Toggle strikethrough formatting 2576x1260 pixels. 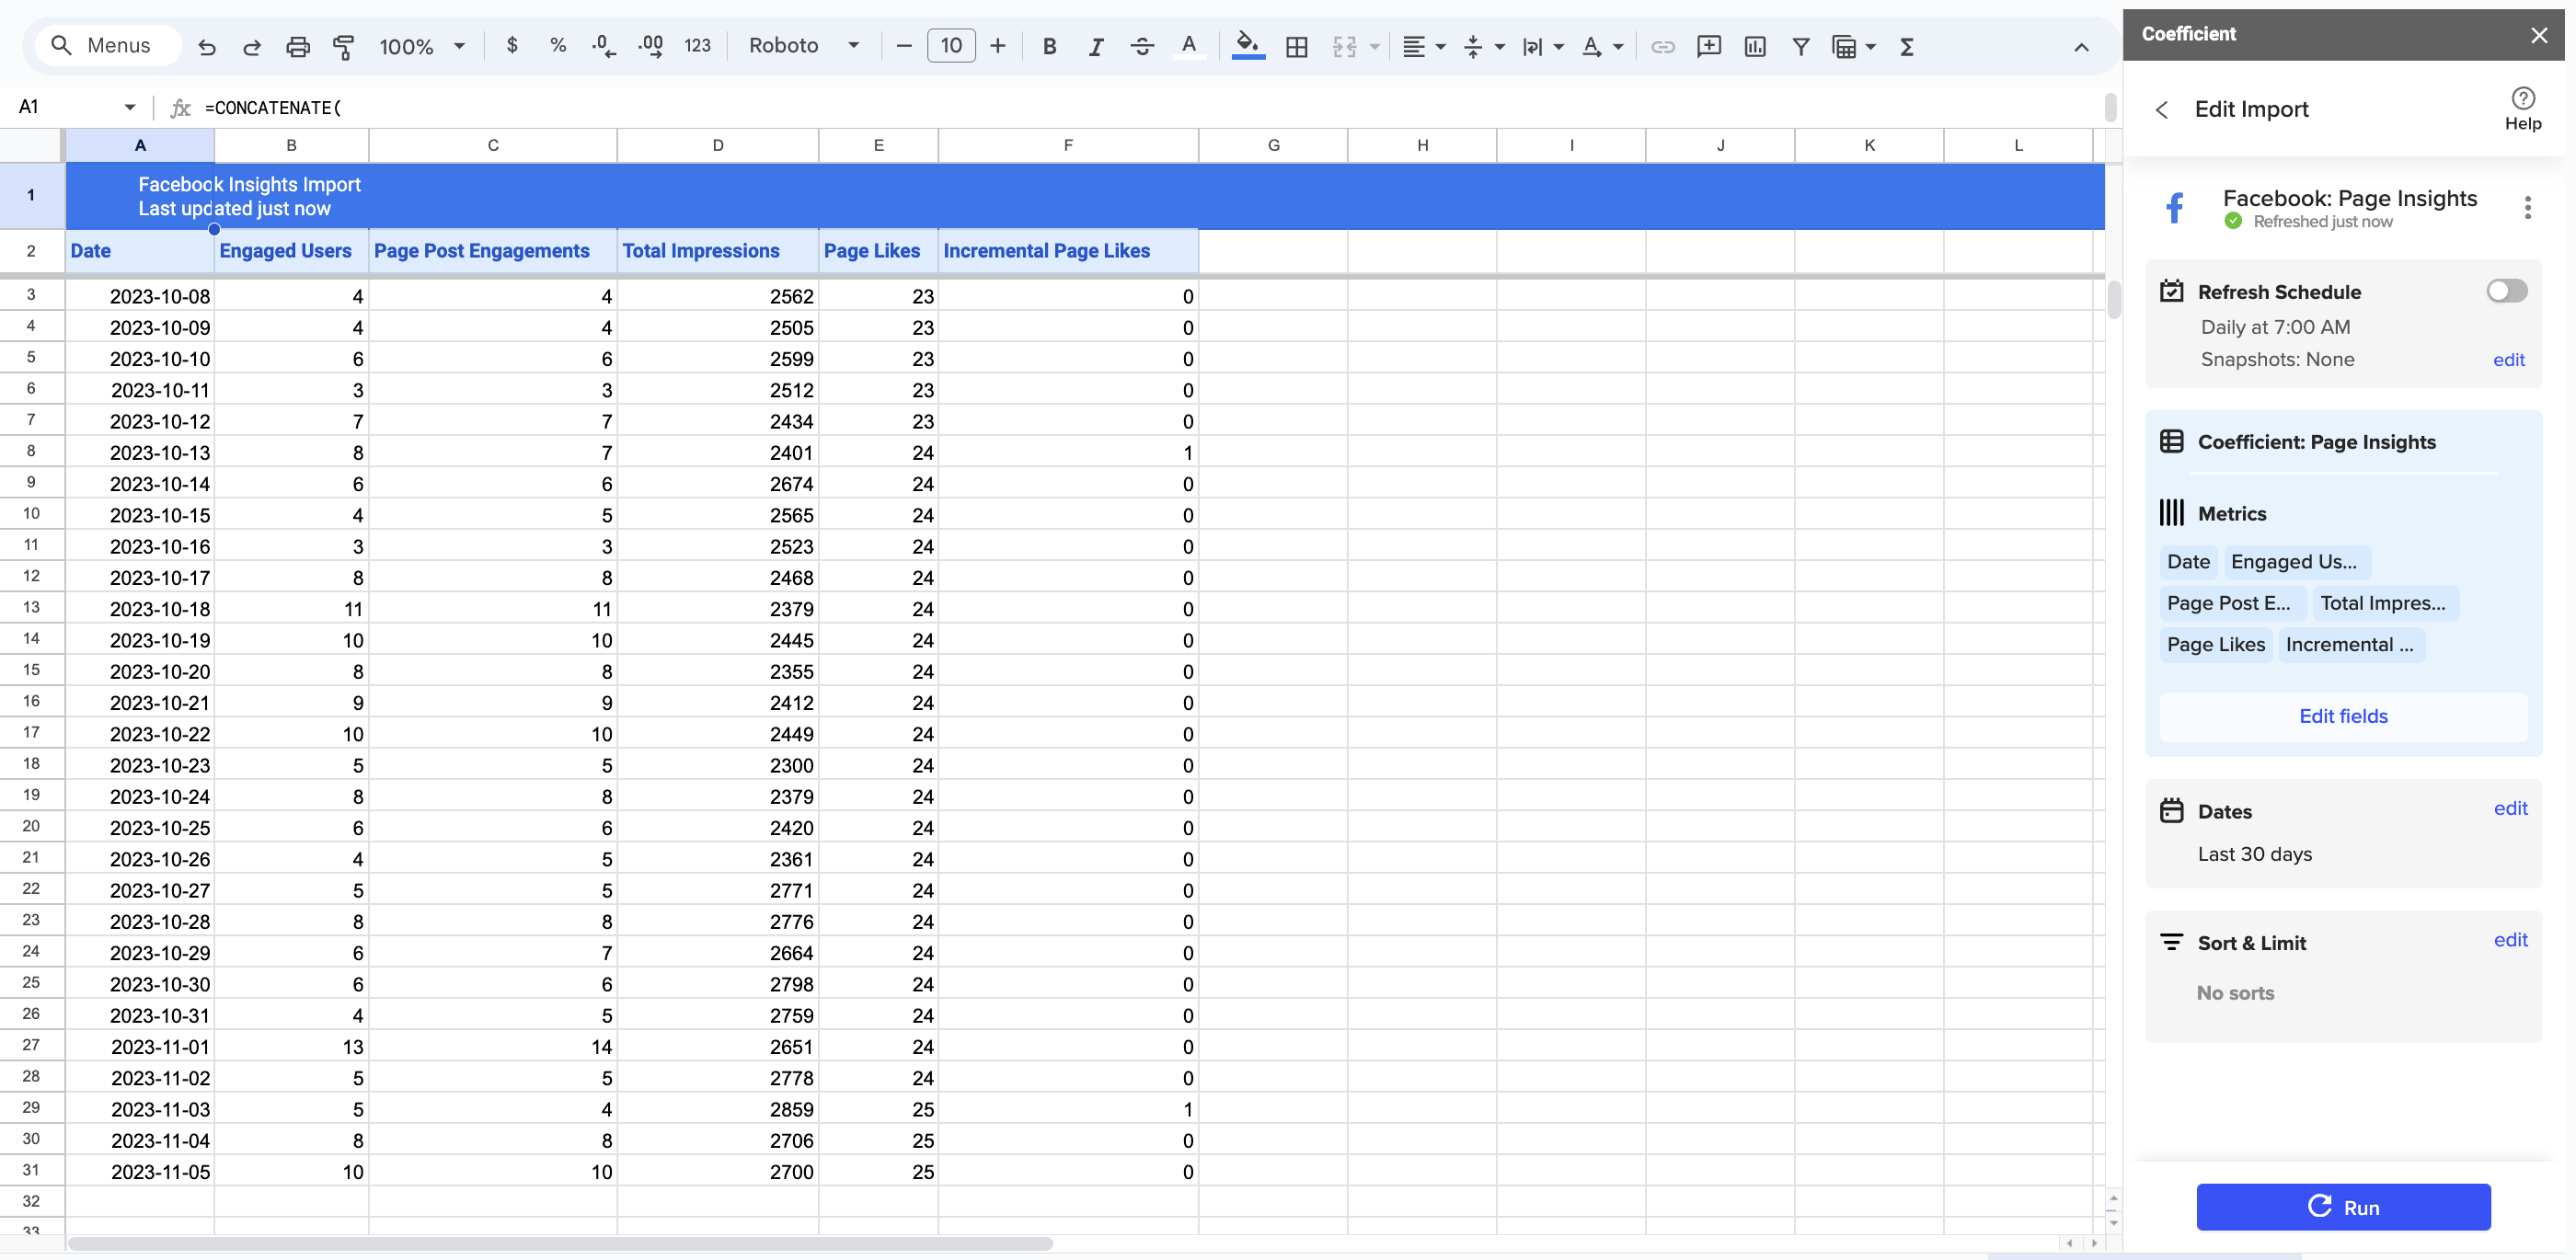1142,46
